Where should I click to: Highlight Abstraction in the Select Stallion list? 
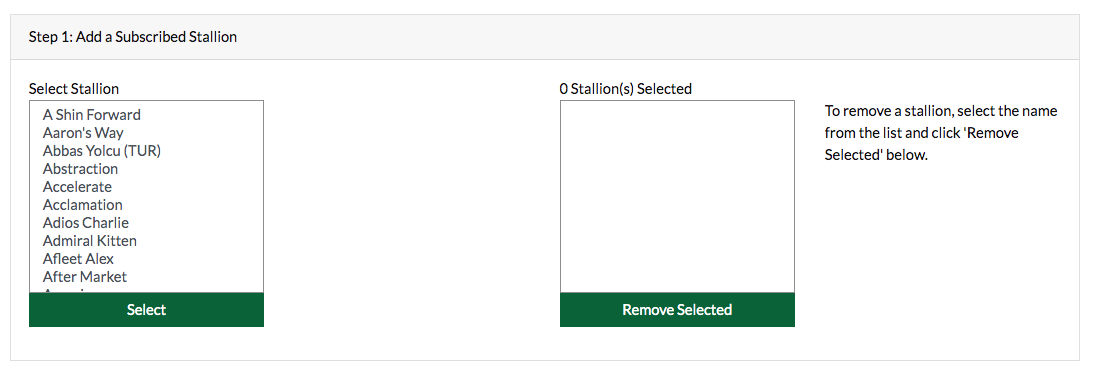tap(145, 169)
